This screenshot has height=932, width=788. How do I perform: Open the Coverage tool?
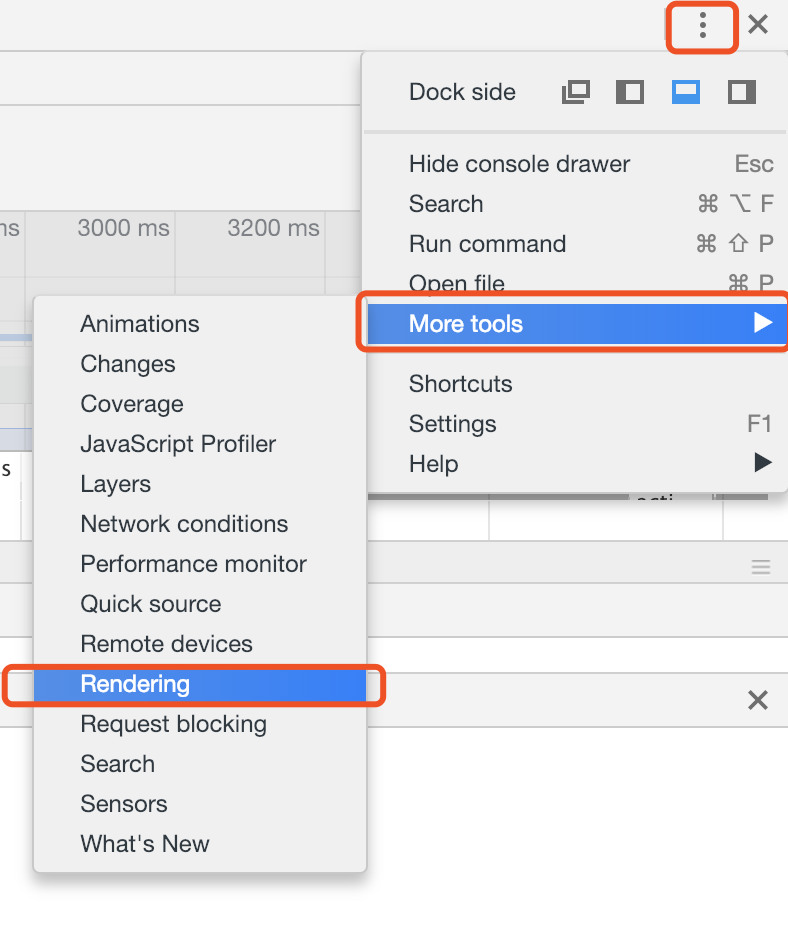point(132,404)
